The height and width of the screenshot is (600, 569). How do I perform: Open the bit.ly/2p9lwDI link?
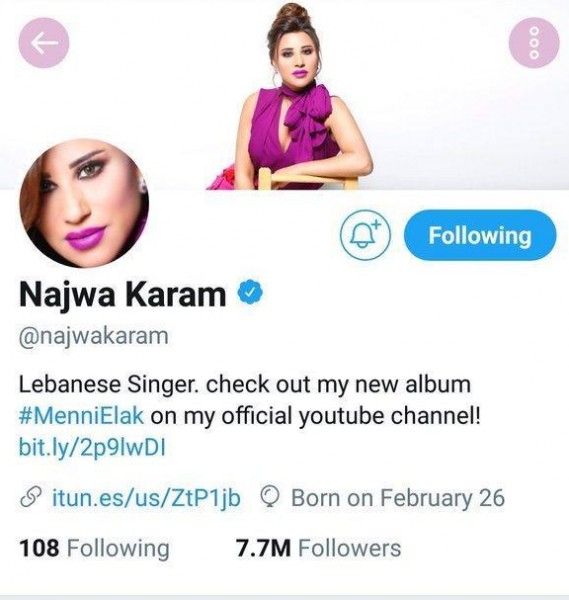[x=92, y=447]
